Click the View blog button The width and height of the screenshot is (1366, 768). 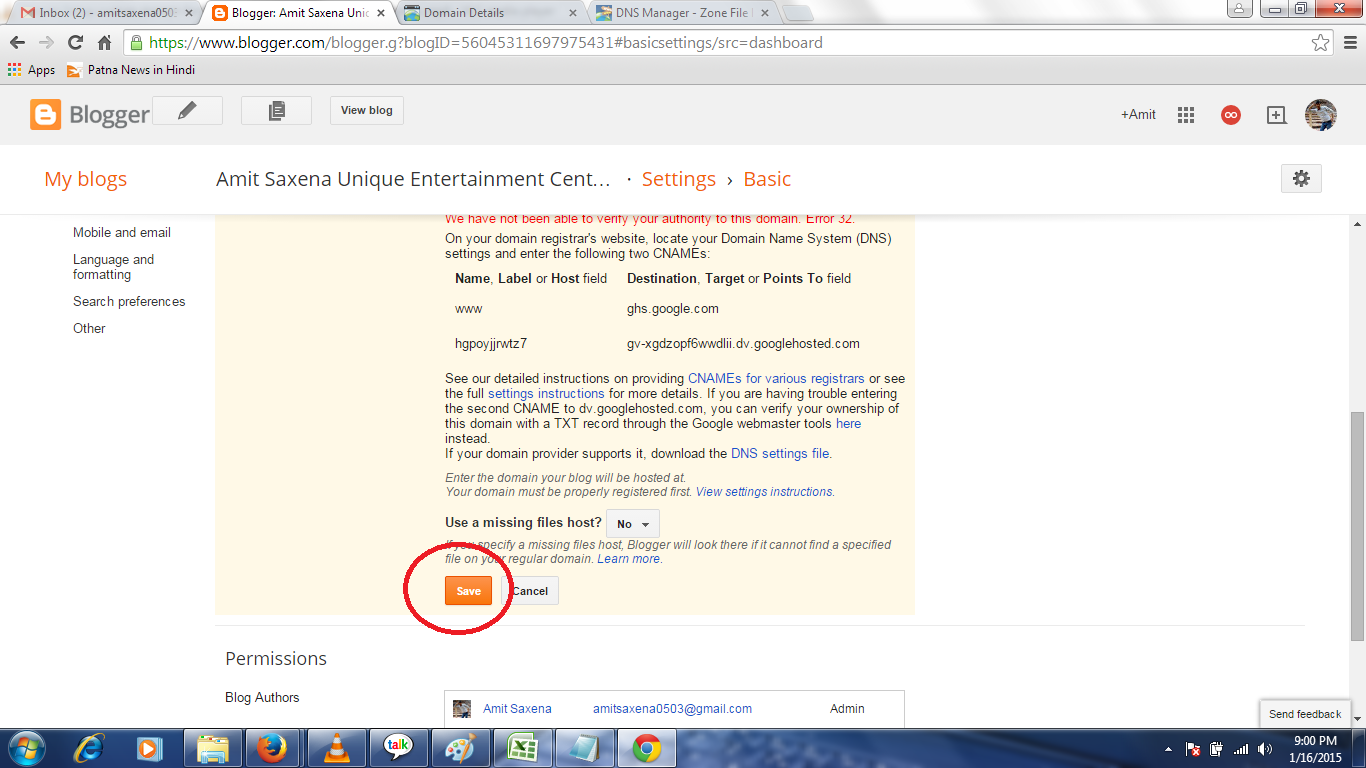[367, 110]
